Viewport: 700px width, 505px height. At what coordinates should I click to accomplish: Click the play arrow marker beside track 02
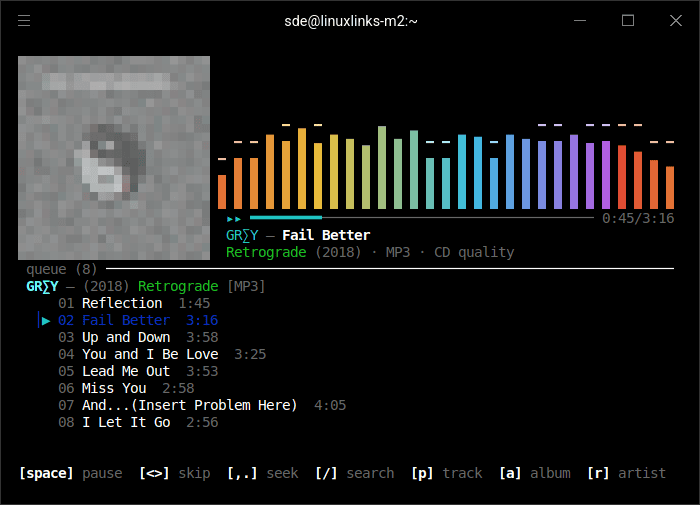46,321
